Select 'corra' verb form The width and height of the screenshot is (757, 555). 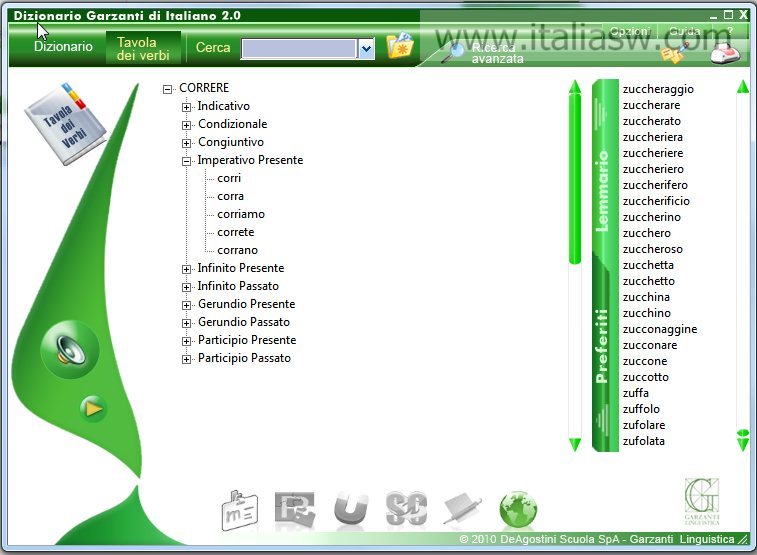(230, 196)
